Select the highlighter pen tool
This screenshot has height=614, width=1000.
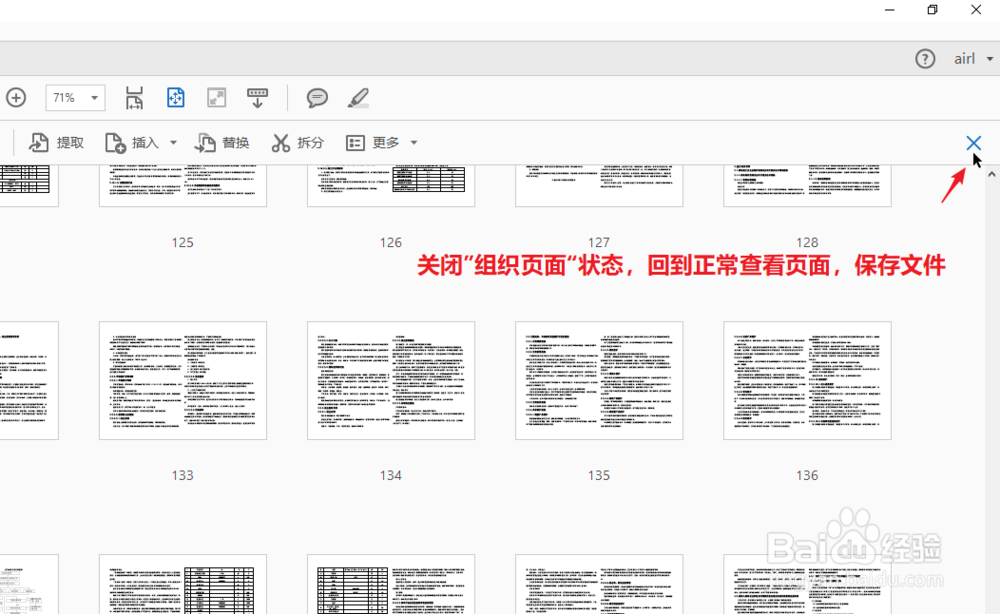point(358,98)
